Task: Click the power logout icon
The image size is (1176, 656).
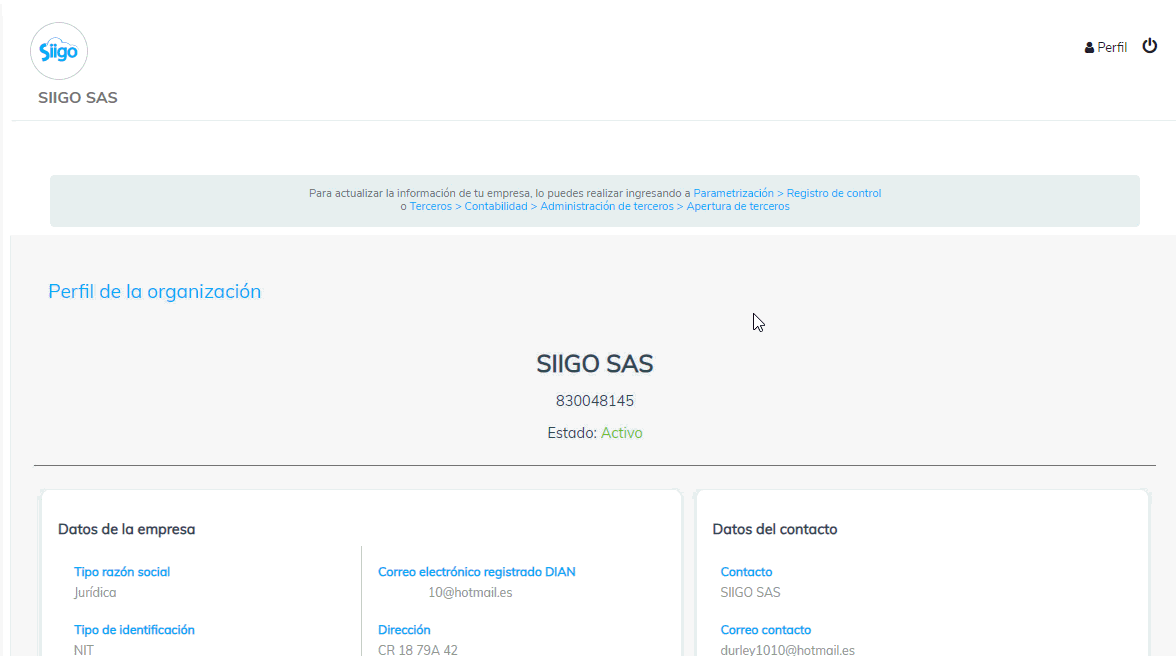Action: 1150,46
